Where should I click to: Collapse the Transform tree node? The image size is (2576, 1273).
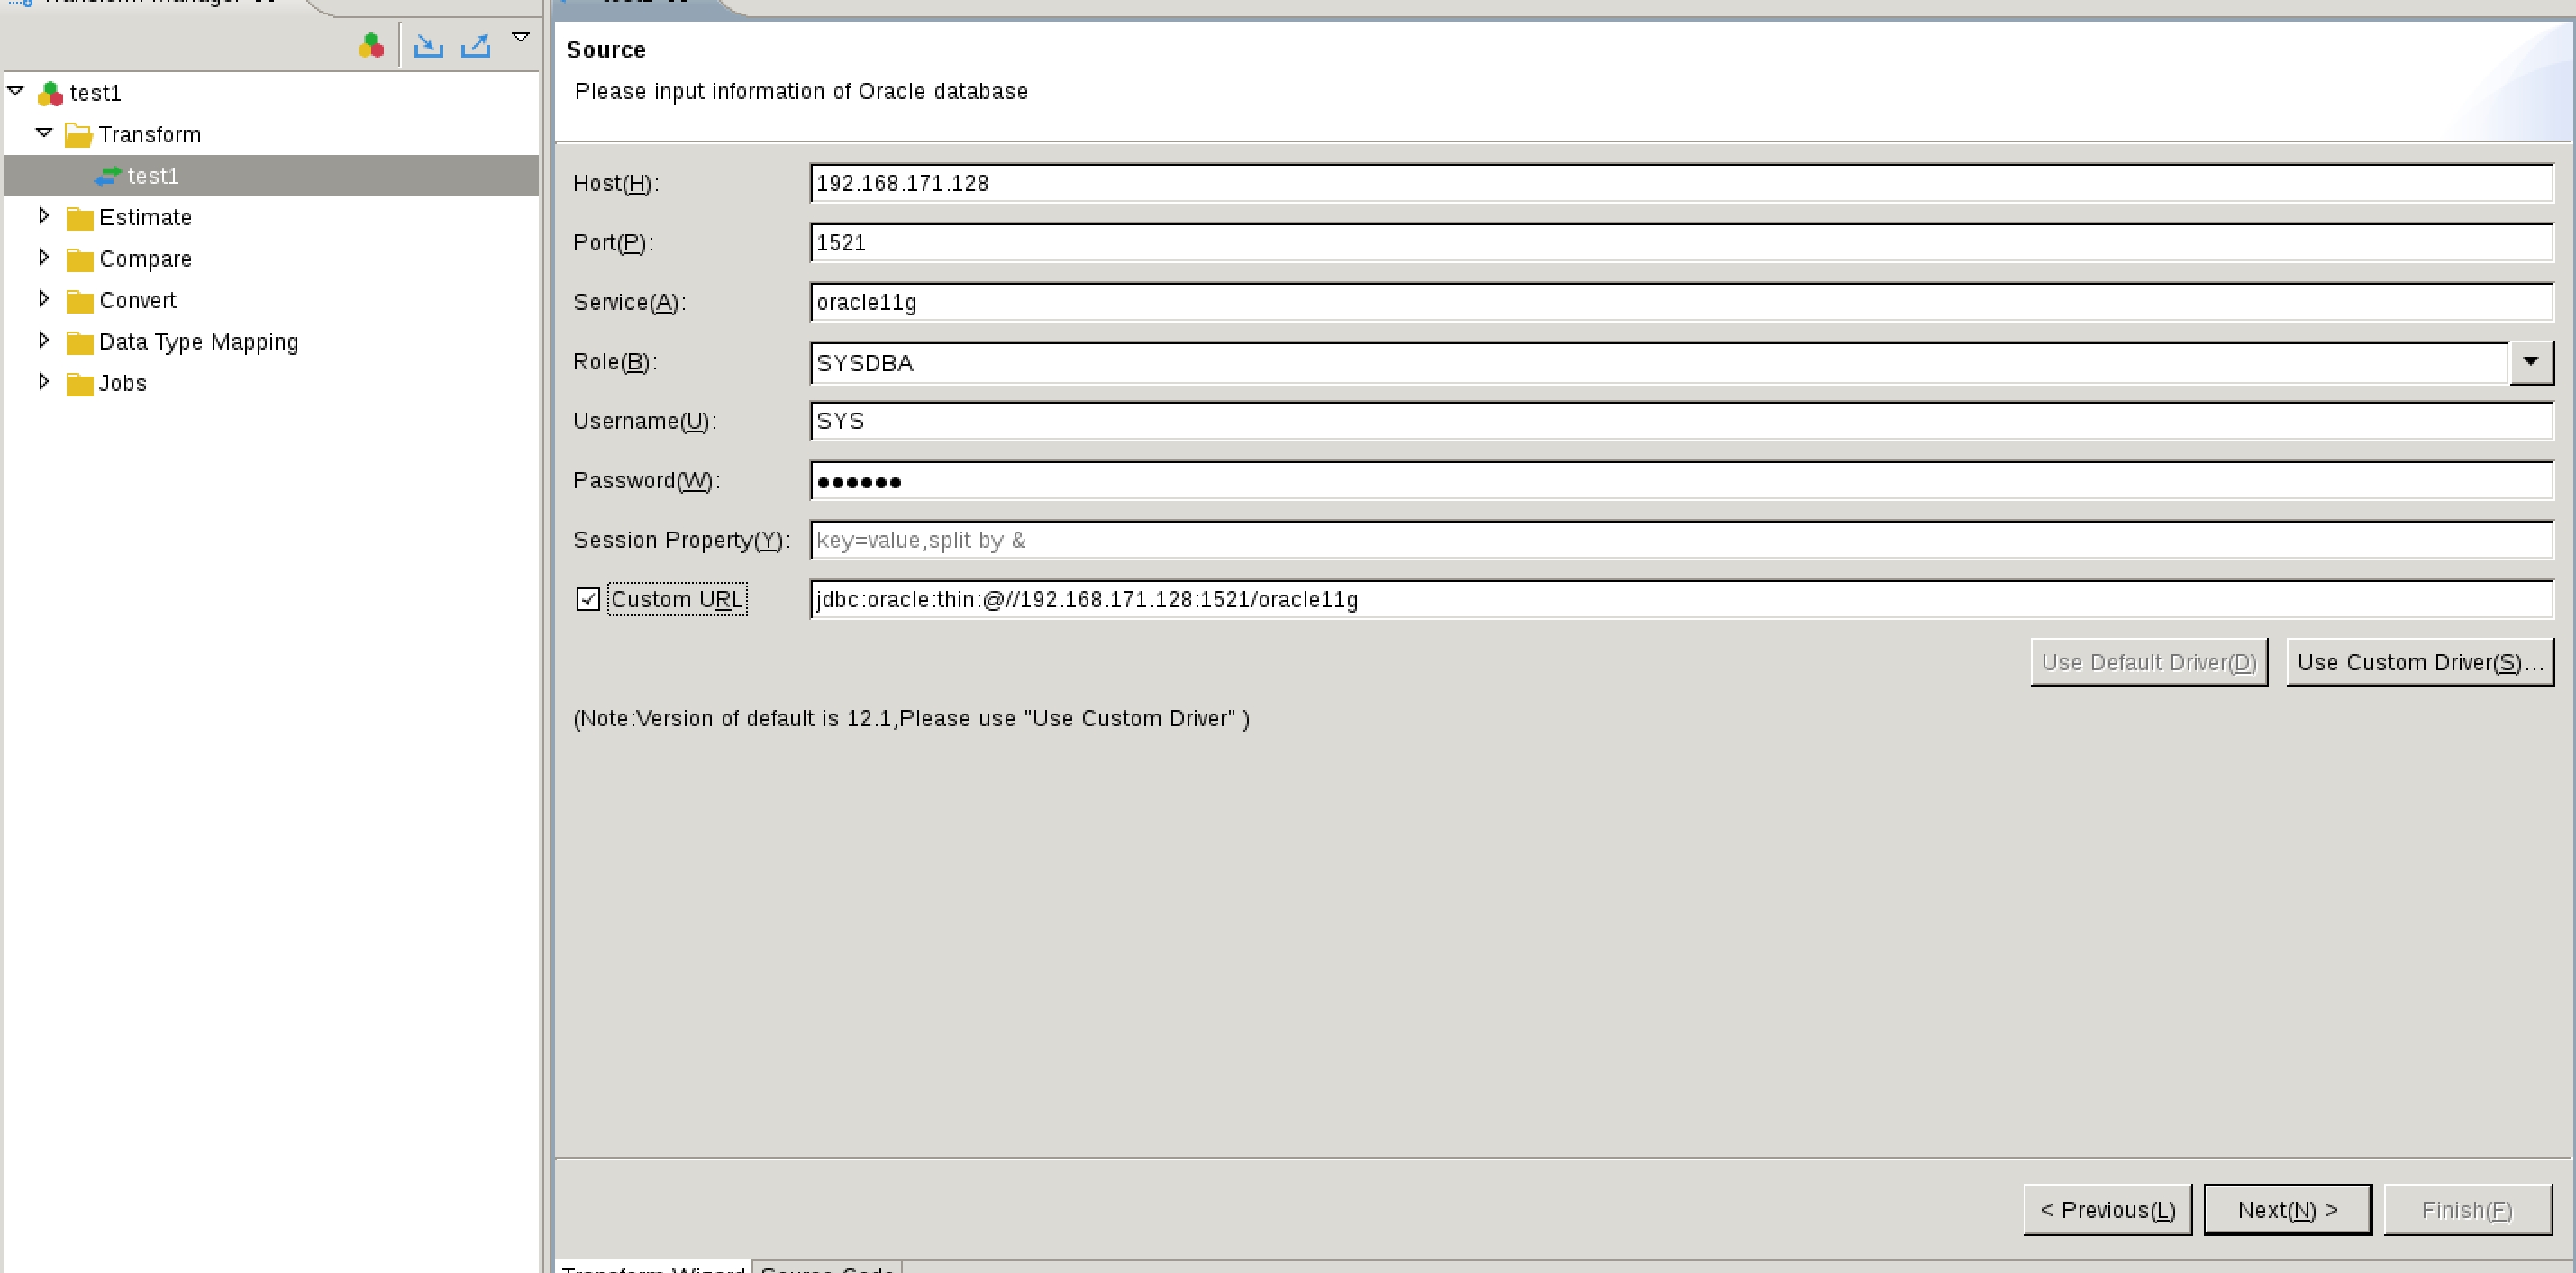[x=44, y=132]
